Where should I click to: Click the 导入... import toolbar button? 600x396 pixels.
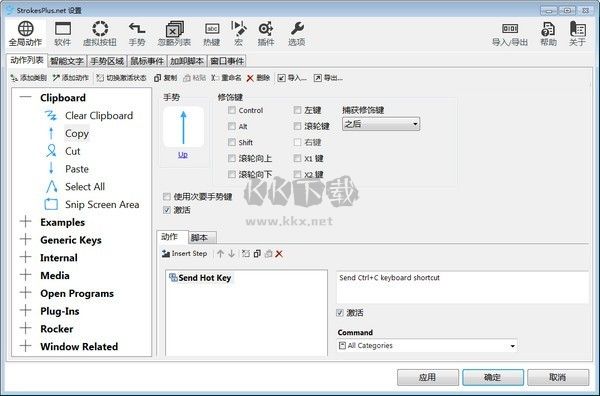[x=292, y=78]
